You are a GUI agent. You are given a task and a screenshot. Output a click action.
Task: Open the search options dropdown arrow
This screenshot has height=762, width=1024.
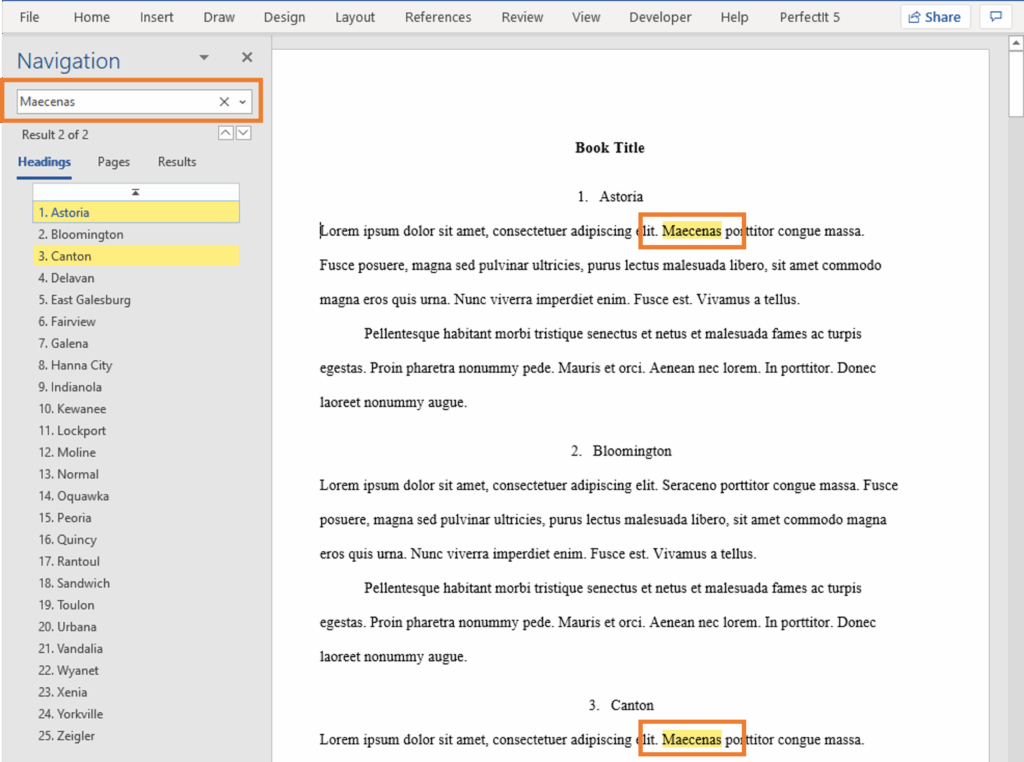[242, 102]
